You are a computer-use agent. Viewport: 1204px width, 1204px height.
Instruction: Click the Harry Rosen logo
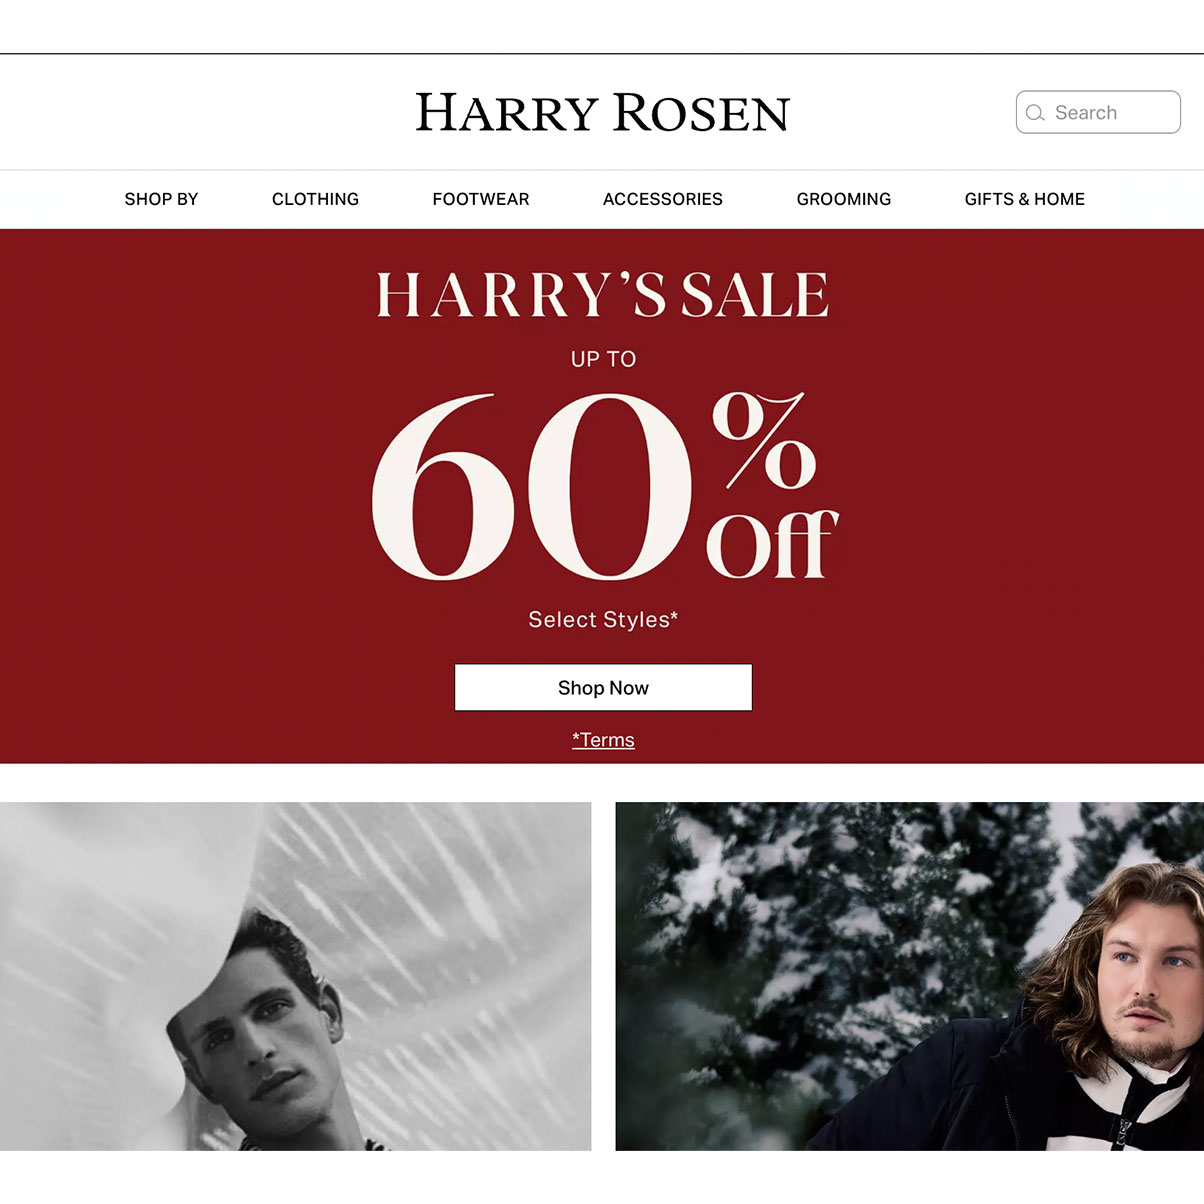point(602,113)
